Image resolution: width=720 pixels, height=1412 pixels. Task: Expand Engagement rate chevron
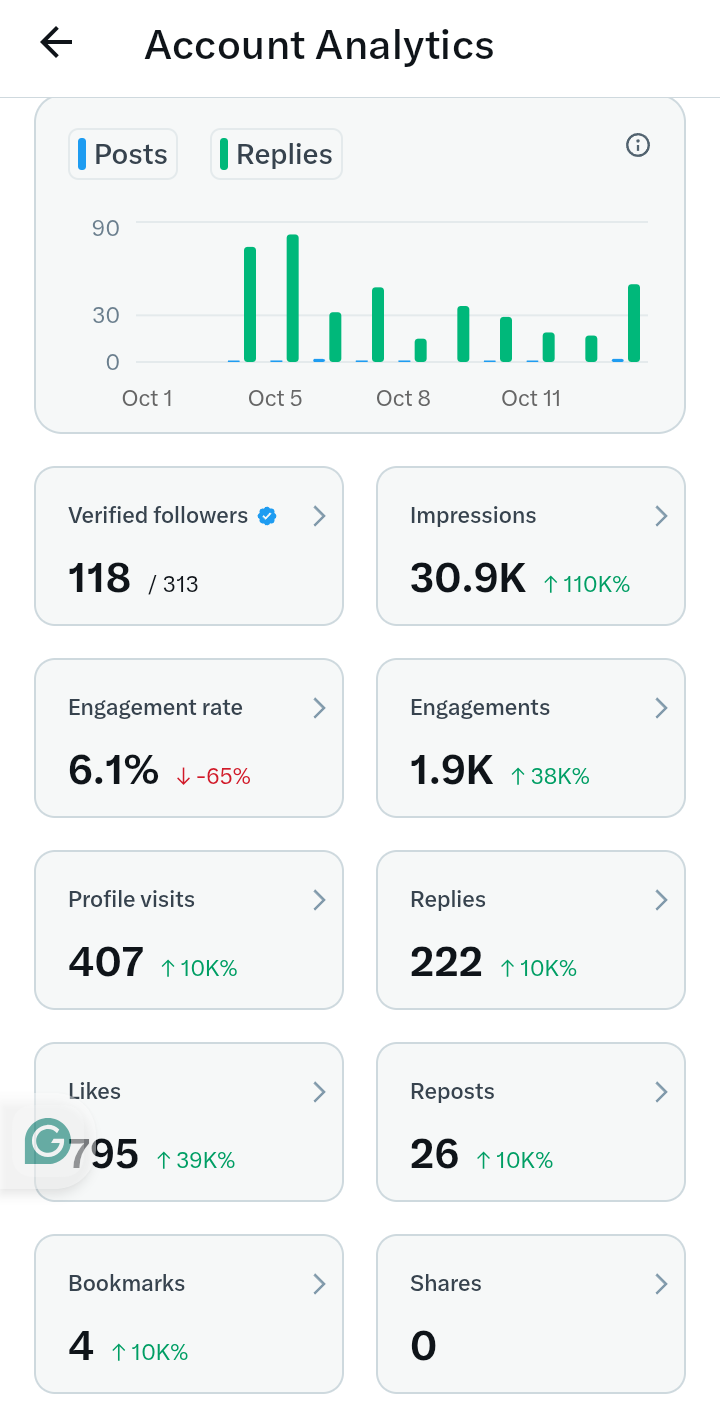[x=319, y=708]
